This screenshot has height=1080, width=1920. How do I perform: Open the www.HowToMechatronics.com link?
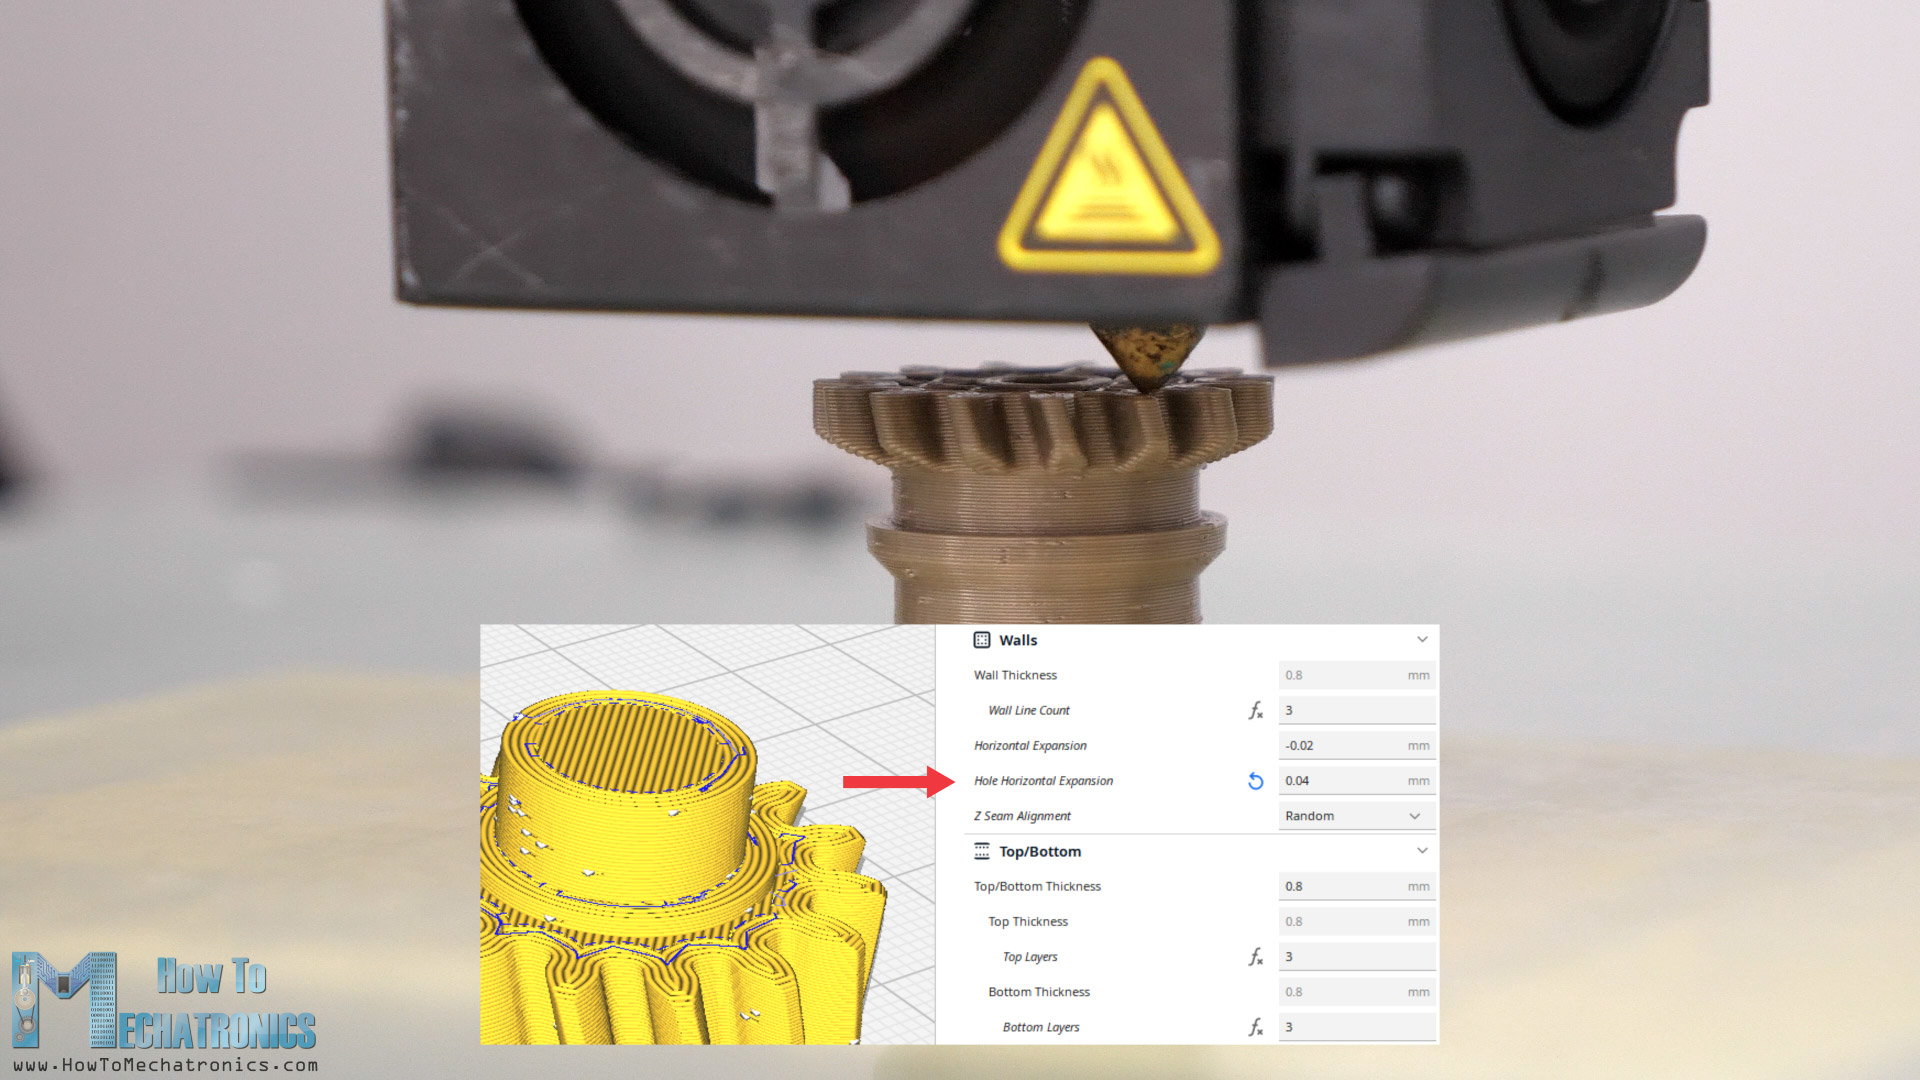pos(165,1066)
